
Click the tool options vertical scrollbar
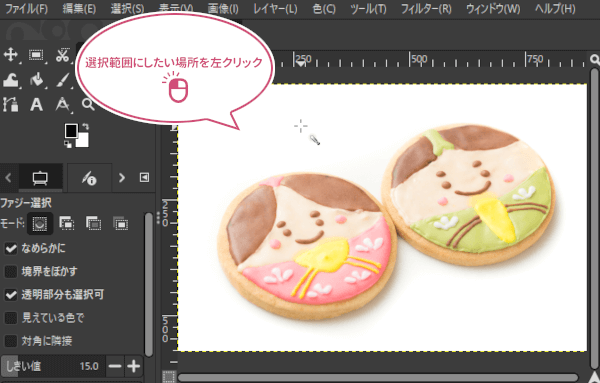point(148,285)
